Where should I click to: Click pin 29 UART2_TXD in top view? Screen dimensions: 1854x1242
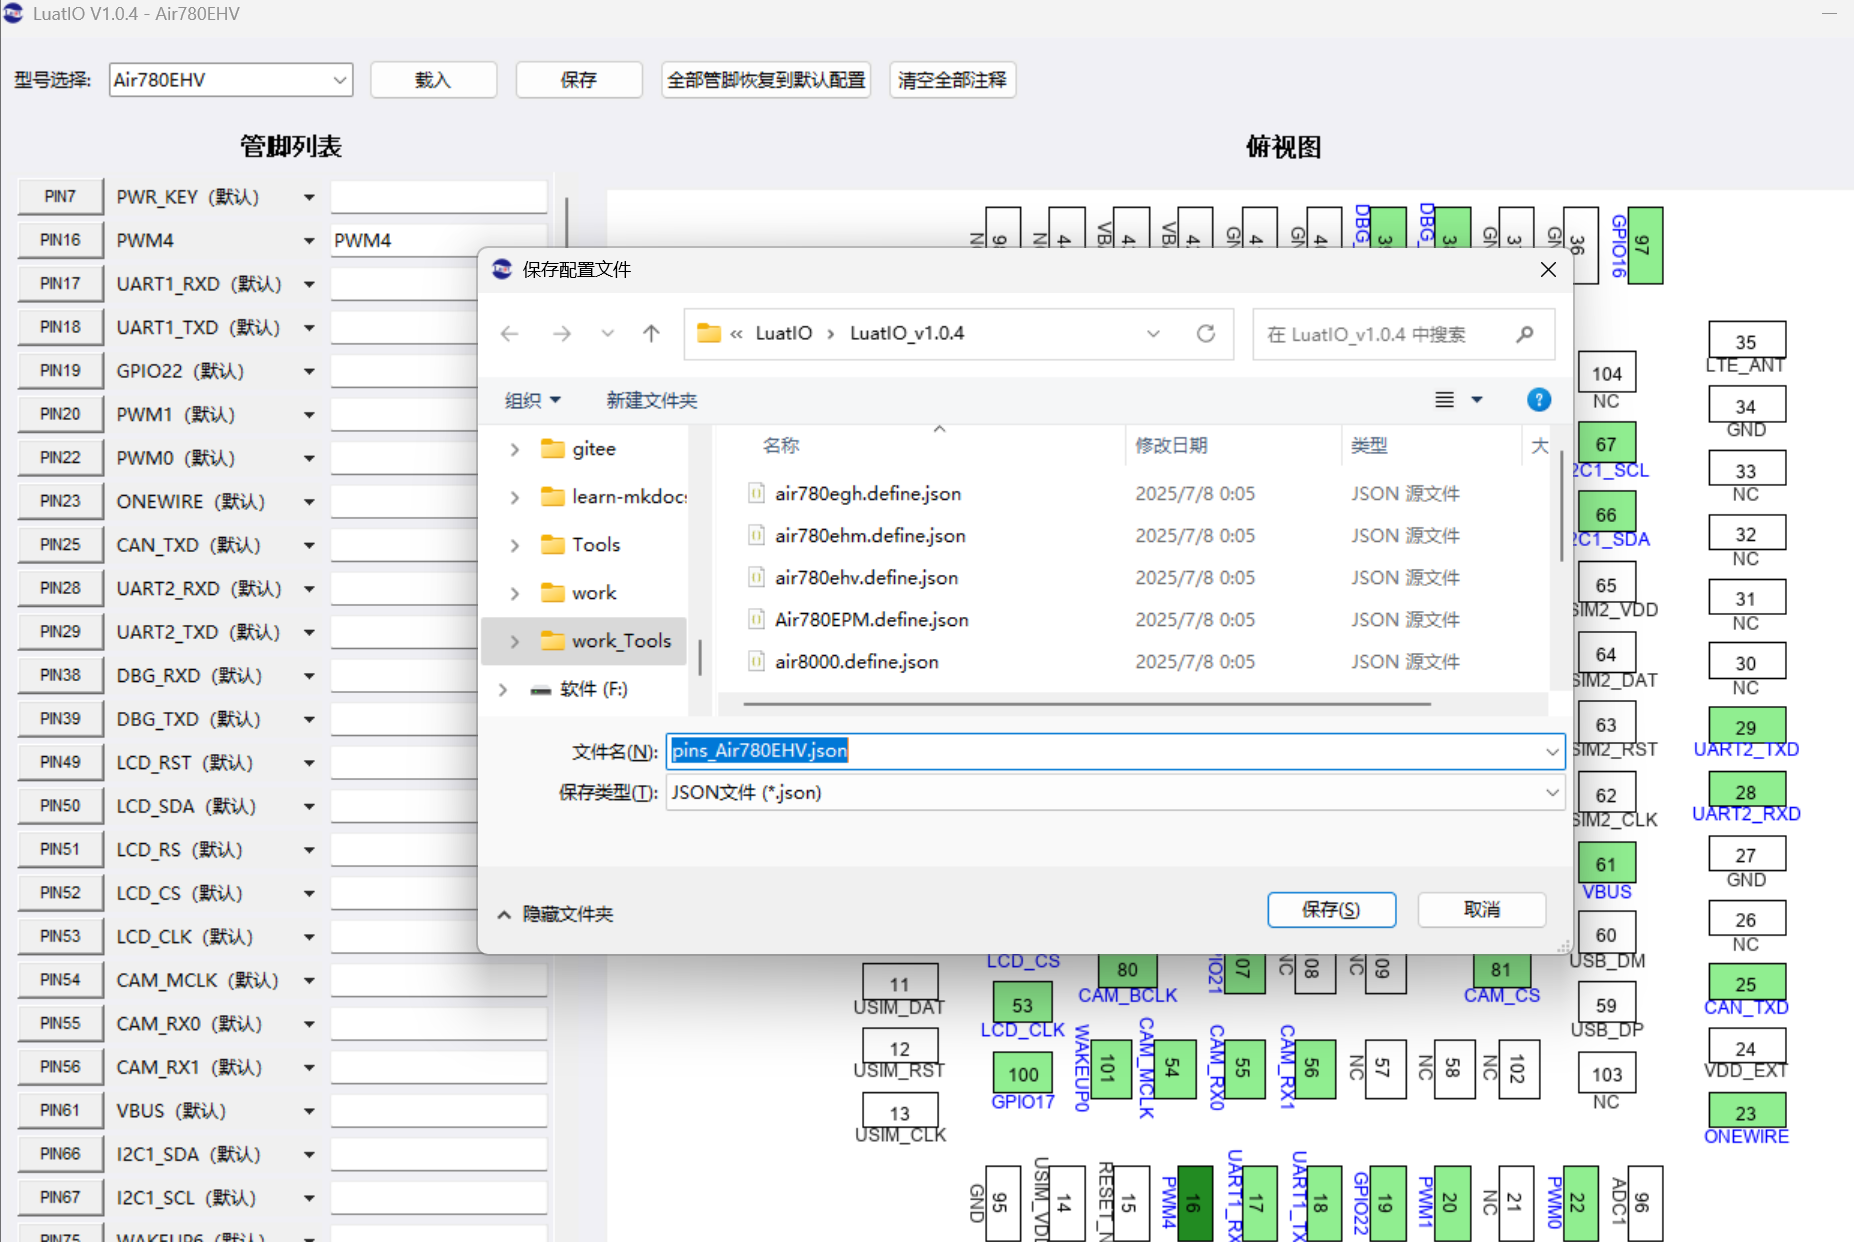coord(1746,727)
